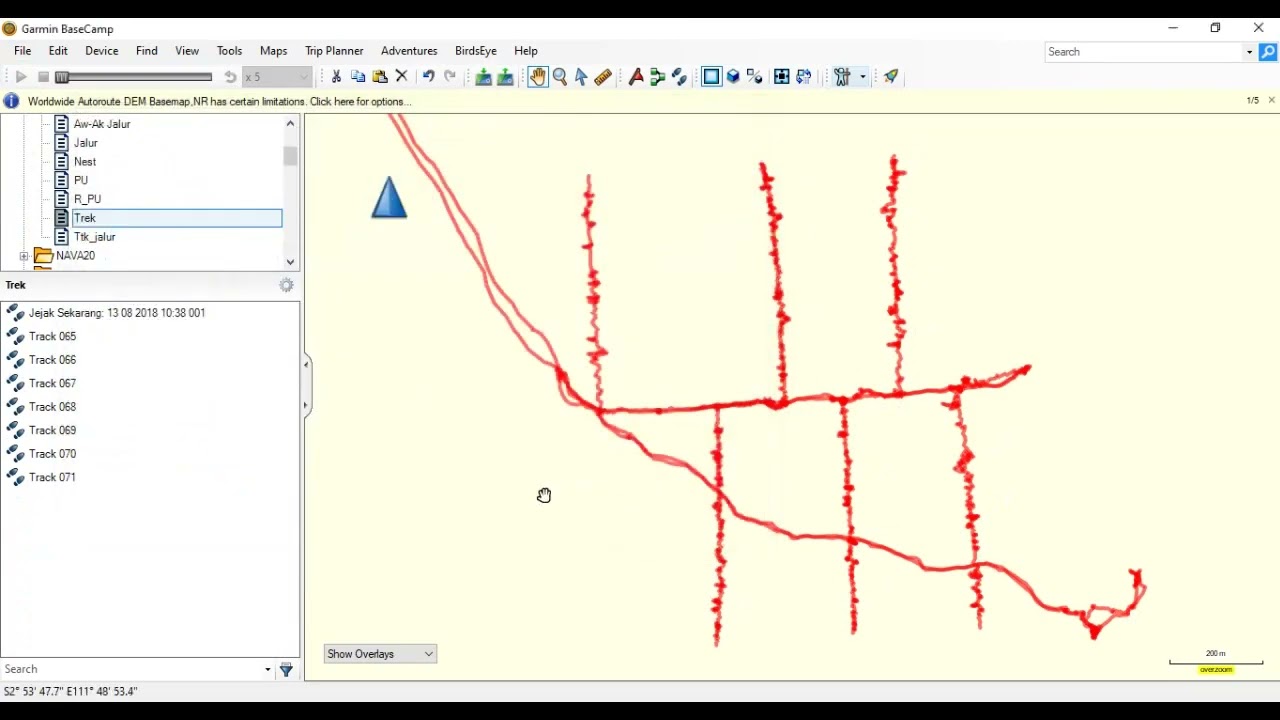Expand the NAVA20 folder
The width and height of the screenshot is (1280, 720).
coord(24,256)
